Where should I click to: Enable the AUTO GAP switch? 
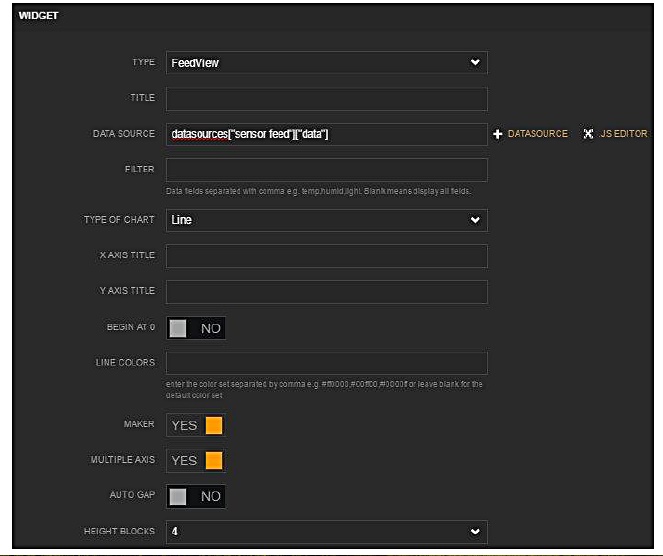(x=196, y=496)
